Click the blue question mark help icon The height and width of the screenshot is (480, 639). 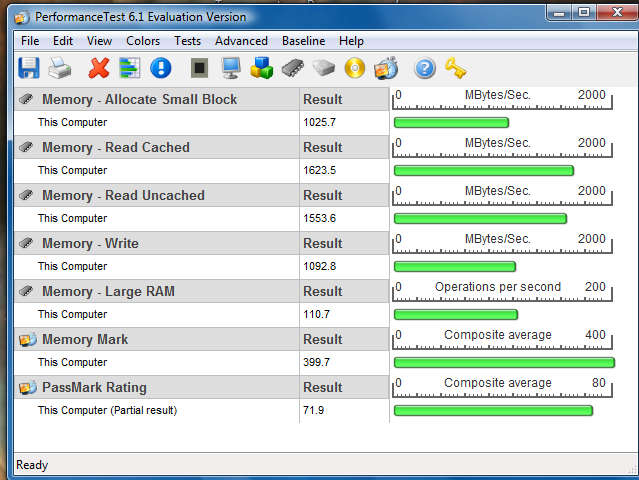pos(425,68)
